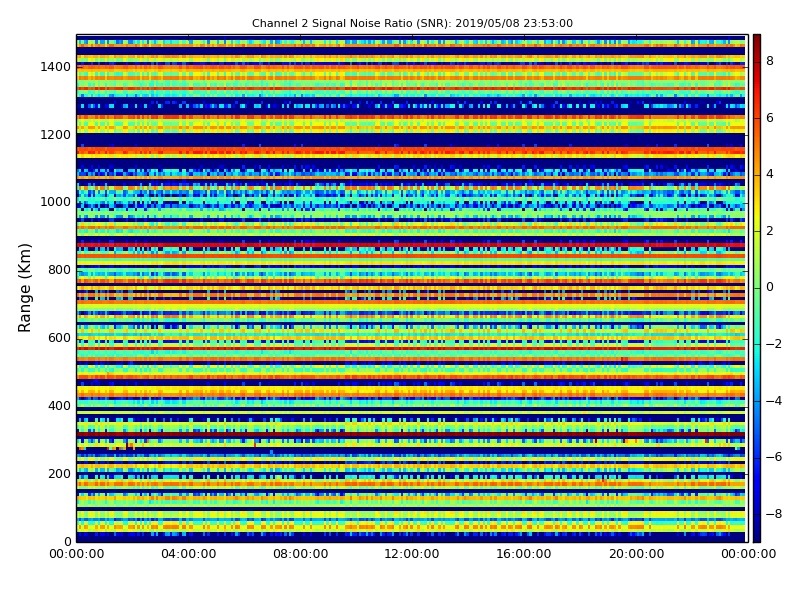
Task: Click the 800 range tick label
Action: coord(59,270)
